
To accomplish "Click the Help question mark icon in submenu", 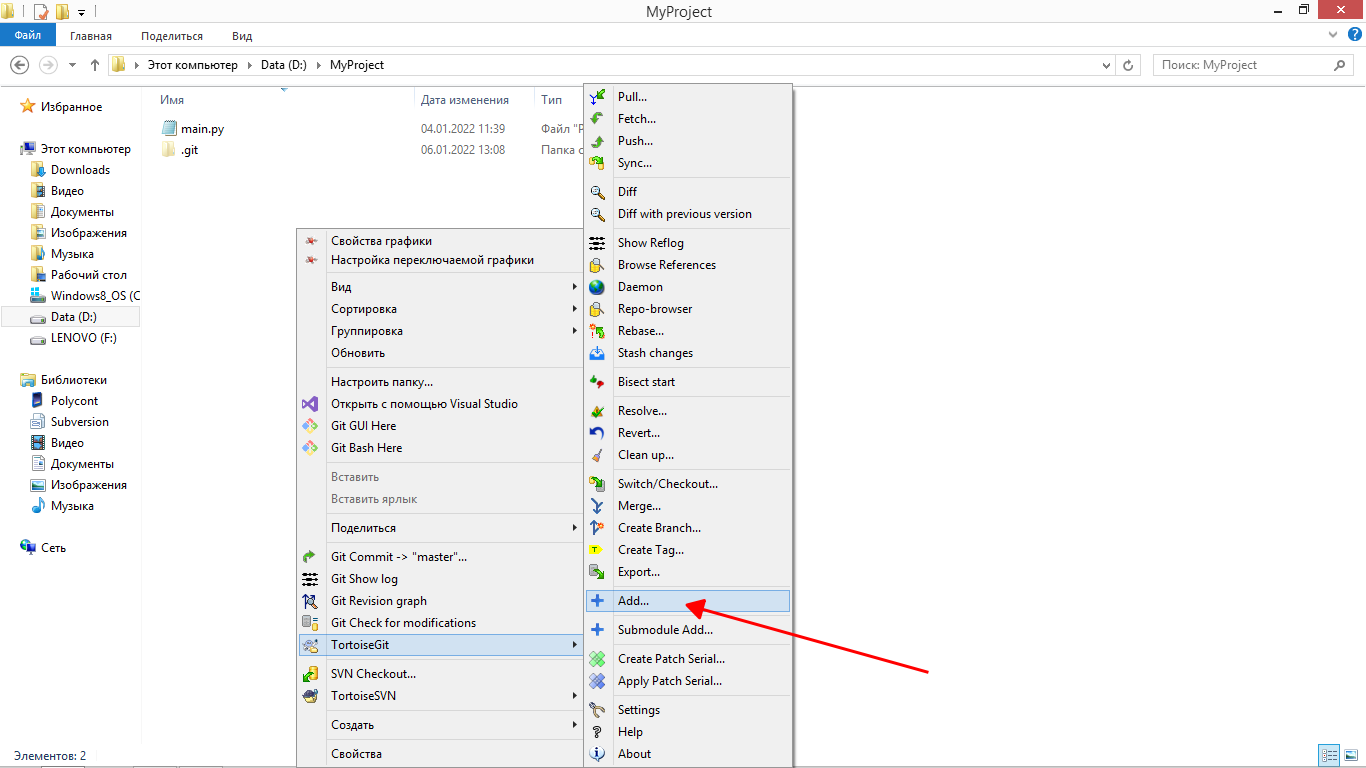I will 598,732.
